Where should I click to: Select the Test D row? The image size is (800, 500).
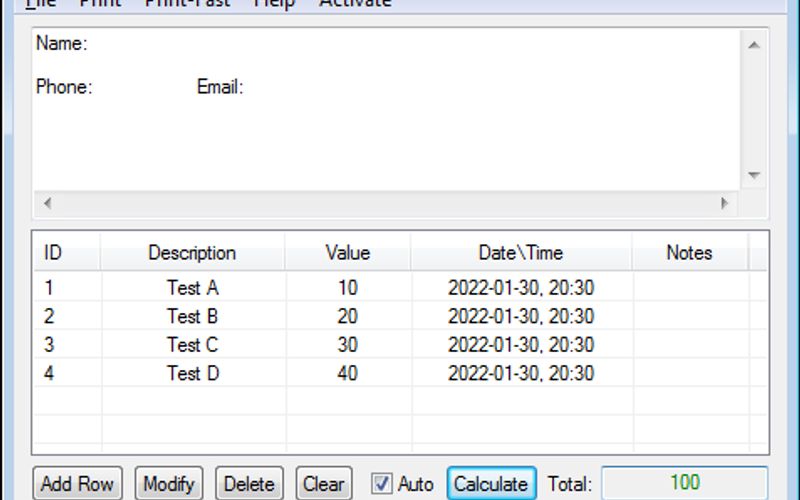[x=192, y=374]
